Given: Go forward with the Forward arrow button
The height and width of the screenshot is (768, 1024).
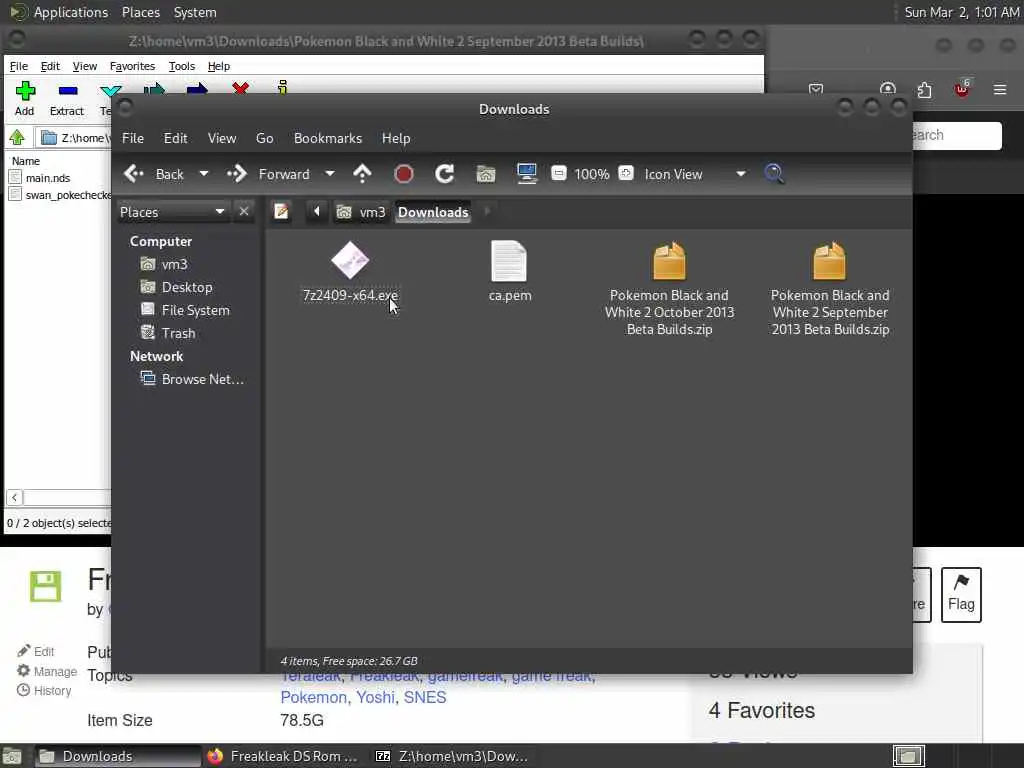Looking at the screenshot, I should point(268,174).
